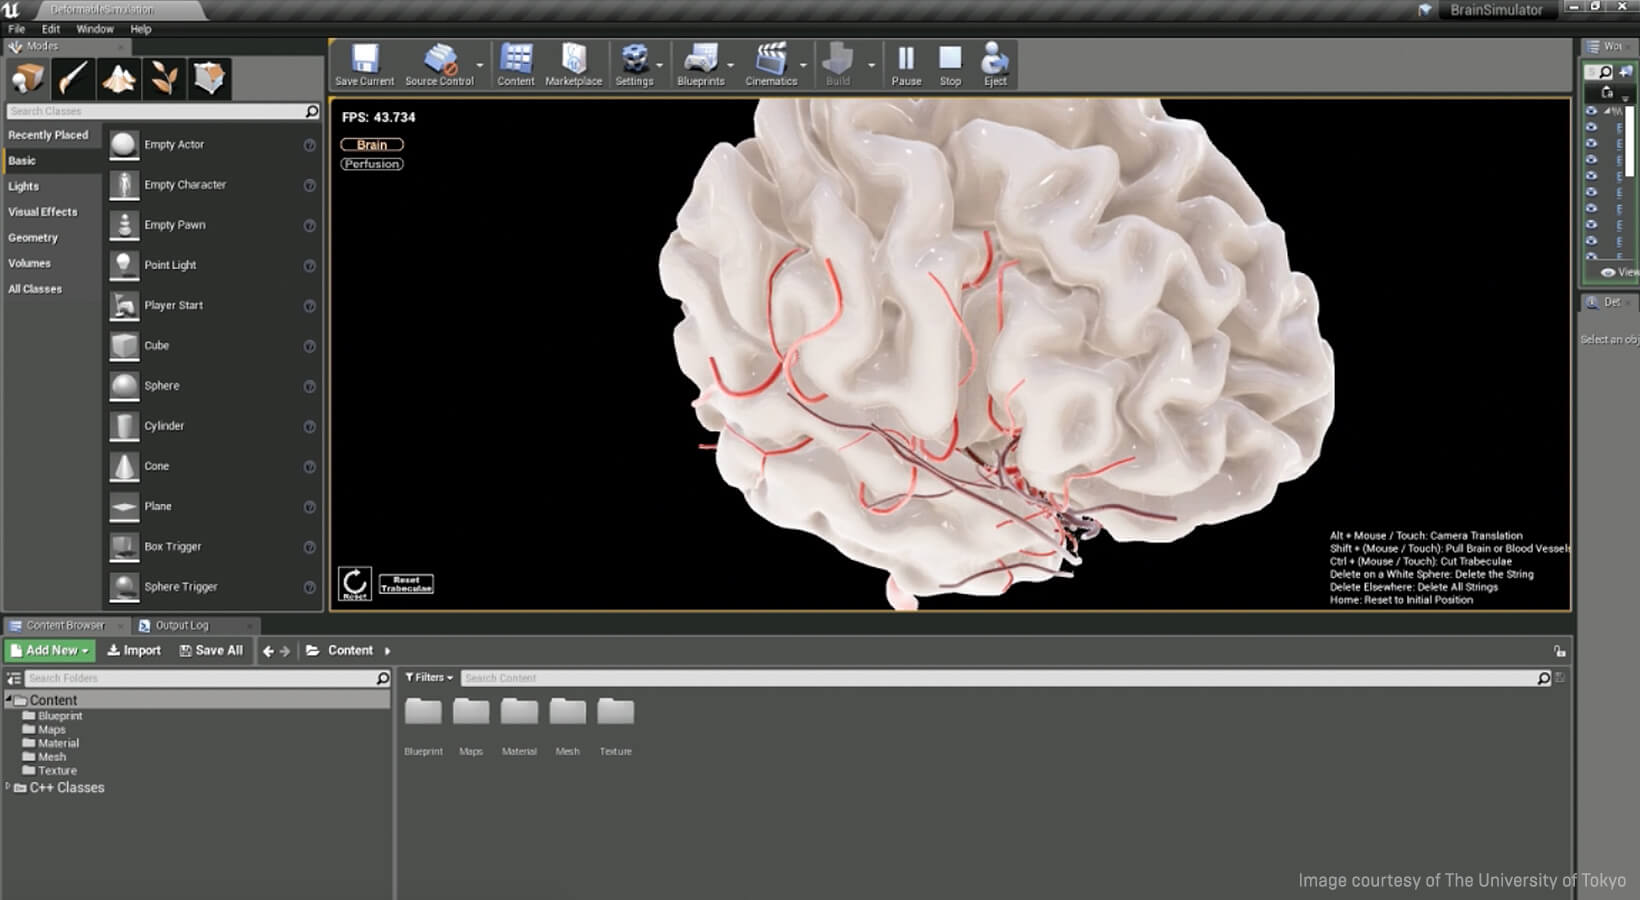The width and height of the screenshot is (1640, 900).
Task: Switch to the Paint mode brush icon
Action: (x=73, y=78)
